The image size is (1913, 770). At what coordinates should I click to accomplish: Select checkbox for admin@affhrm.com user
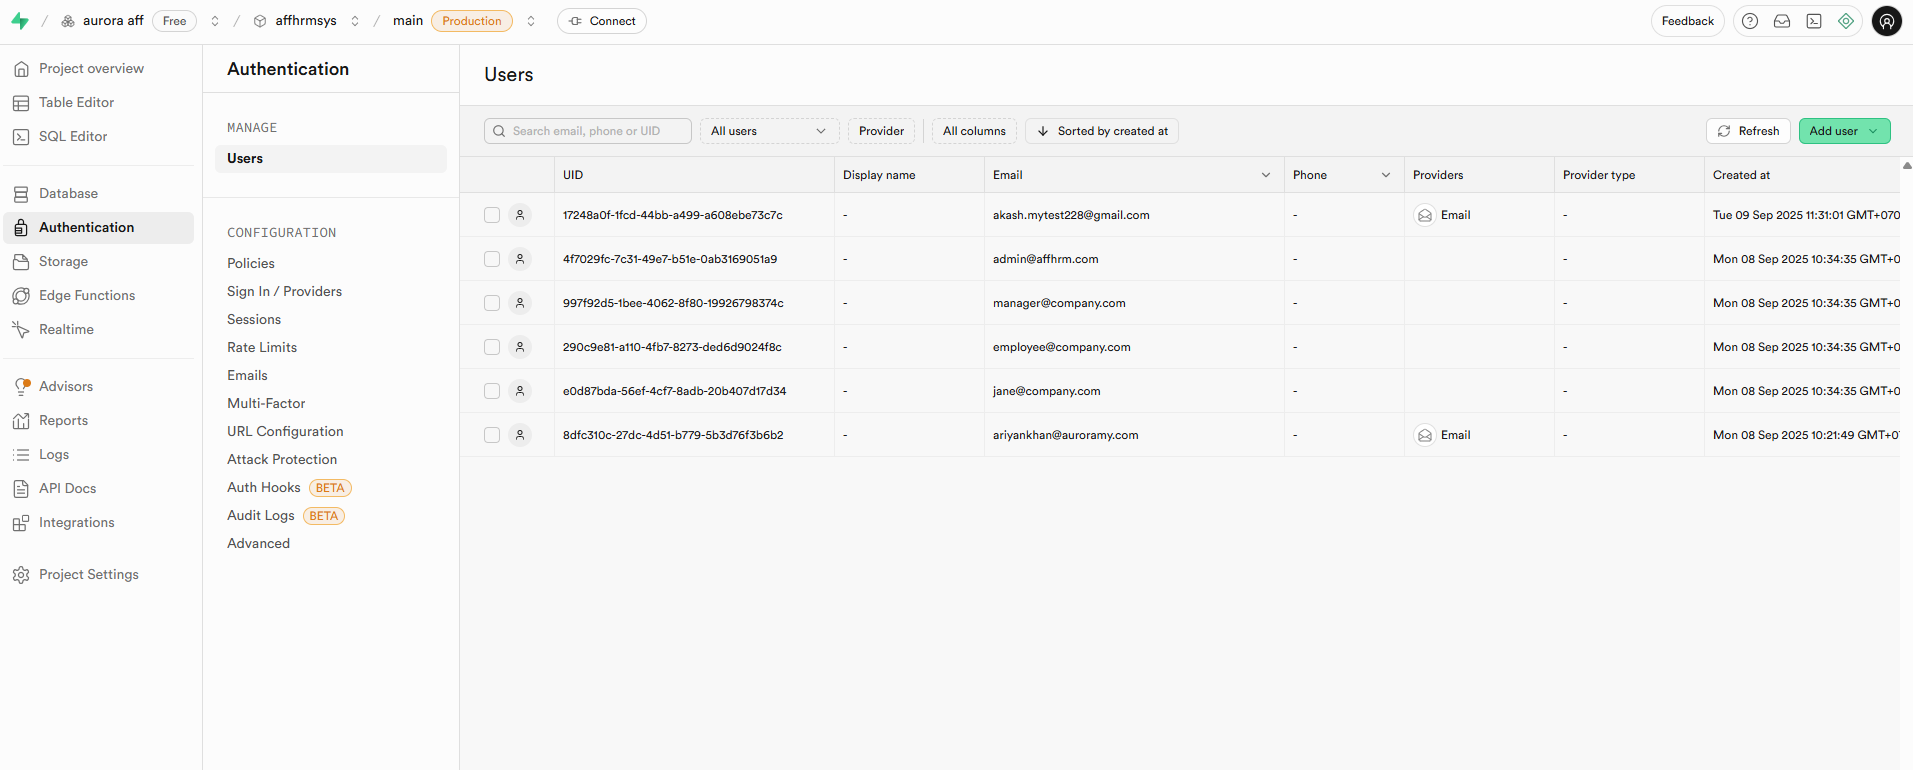pos(492,259)
